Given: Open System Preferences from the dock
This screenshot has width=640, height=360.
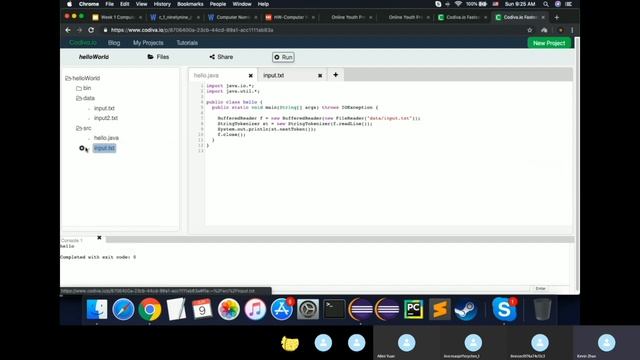Looking at the screenshot, I should (308, 309).
